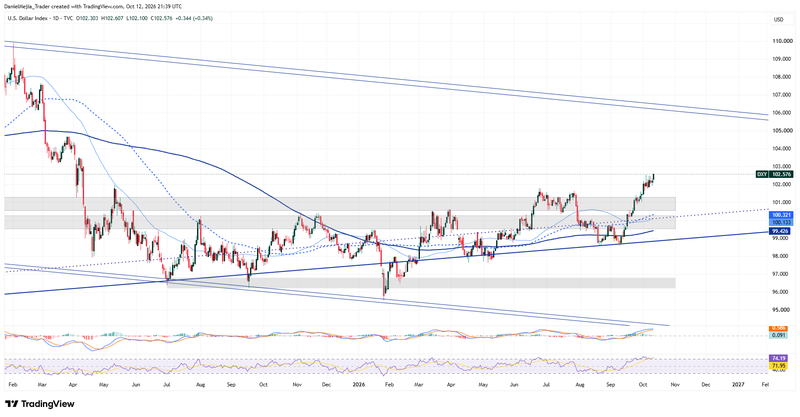Click the DXY symbol tag on price axis
This screenshot has width=800, height=417.
761,175
